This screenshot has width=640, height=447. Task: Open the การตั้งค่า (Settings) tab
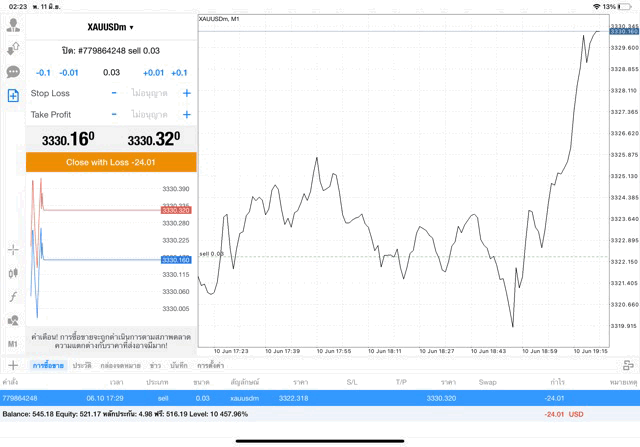pyautogui.click(x=210, y=366)
